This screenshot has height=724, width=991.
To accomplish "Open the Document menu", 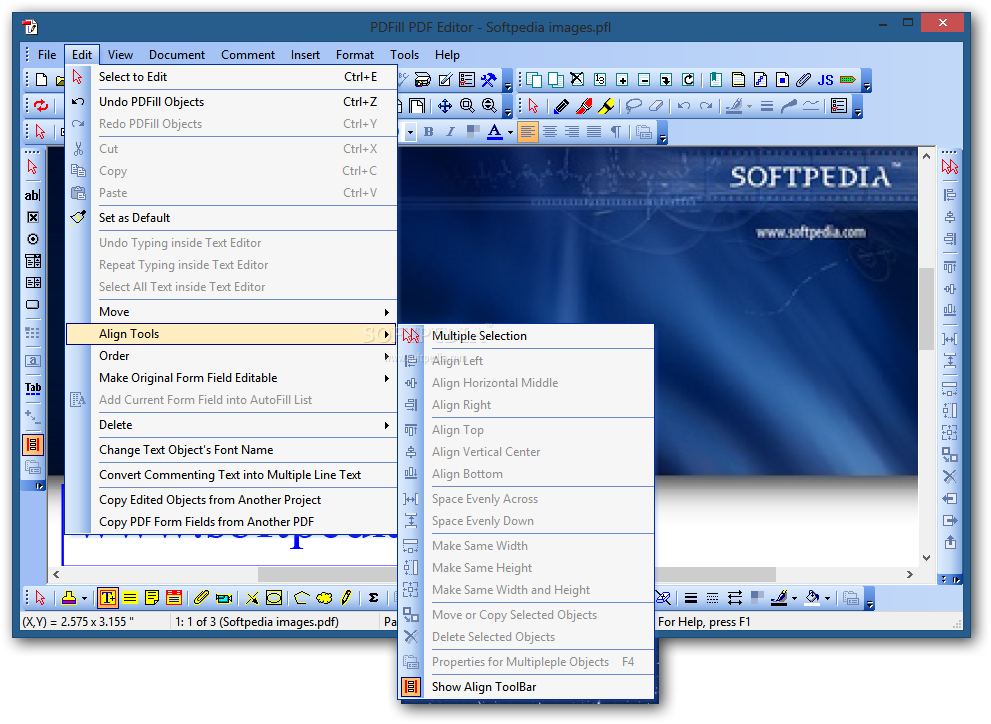I will point(176,54).
